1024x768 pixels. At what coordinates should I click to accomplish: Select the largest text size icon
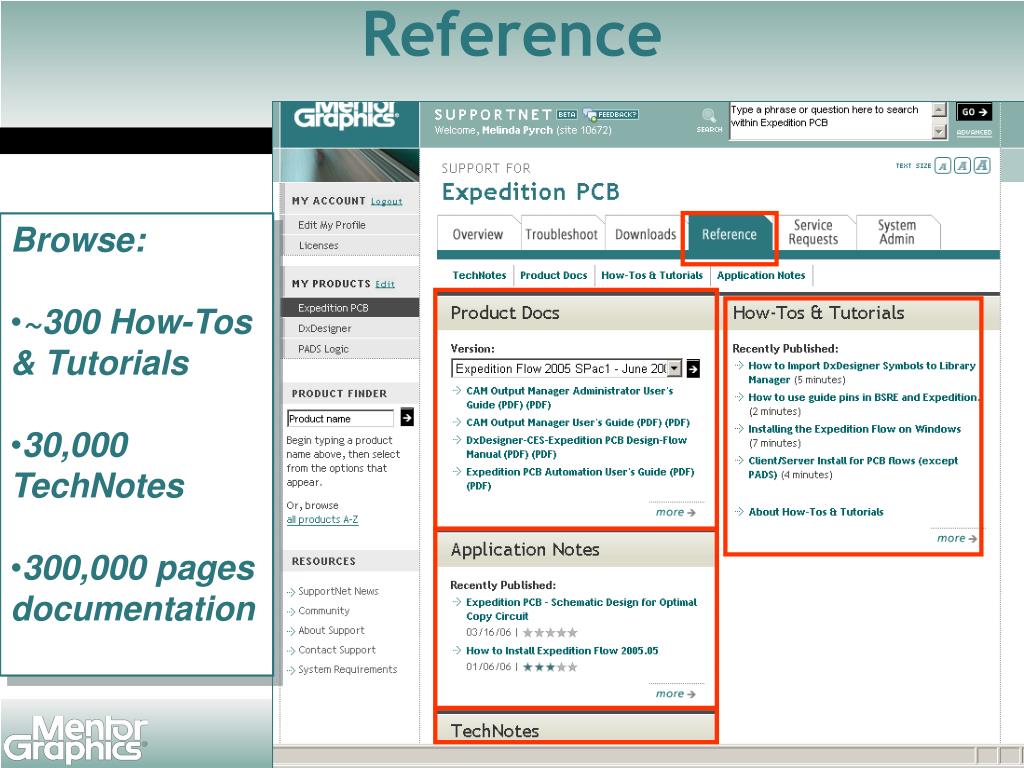pos(982,166)
